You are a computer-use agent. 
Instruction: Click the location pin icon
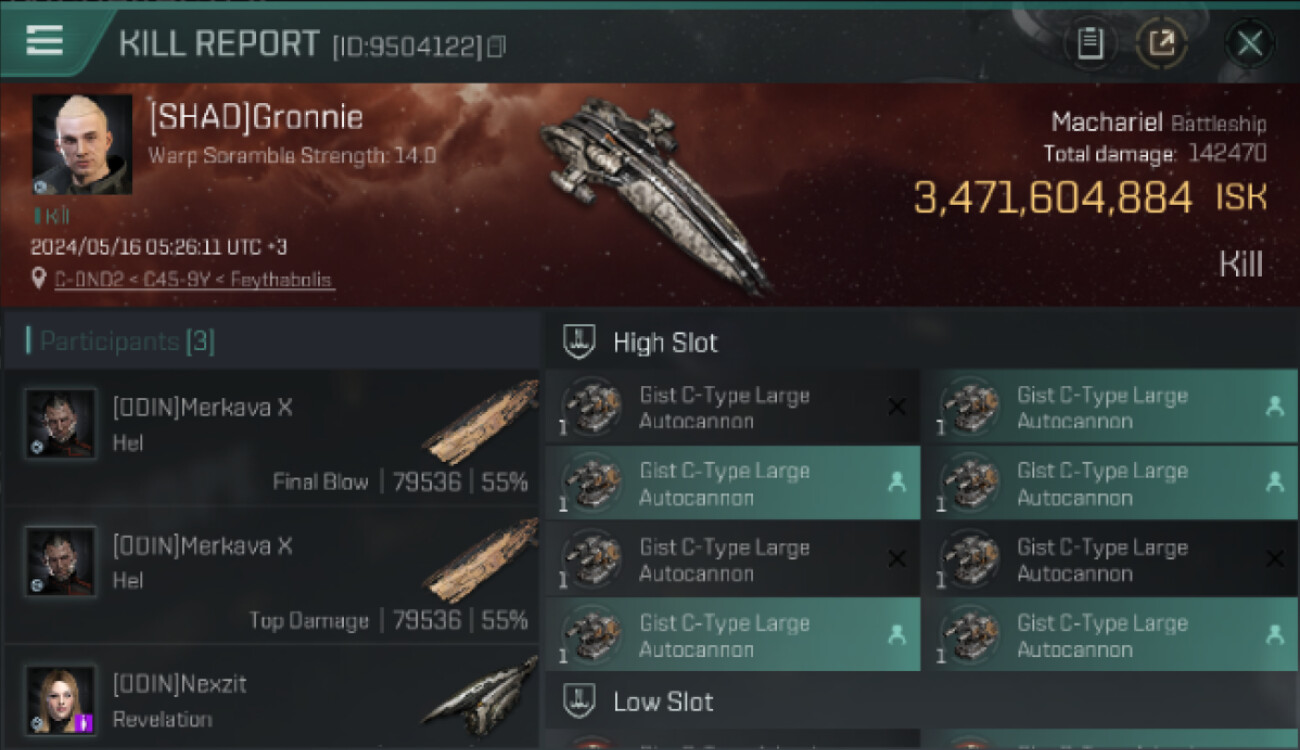coord(39,279)
